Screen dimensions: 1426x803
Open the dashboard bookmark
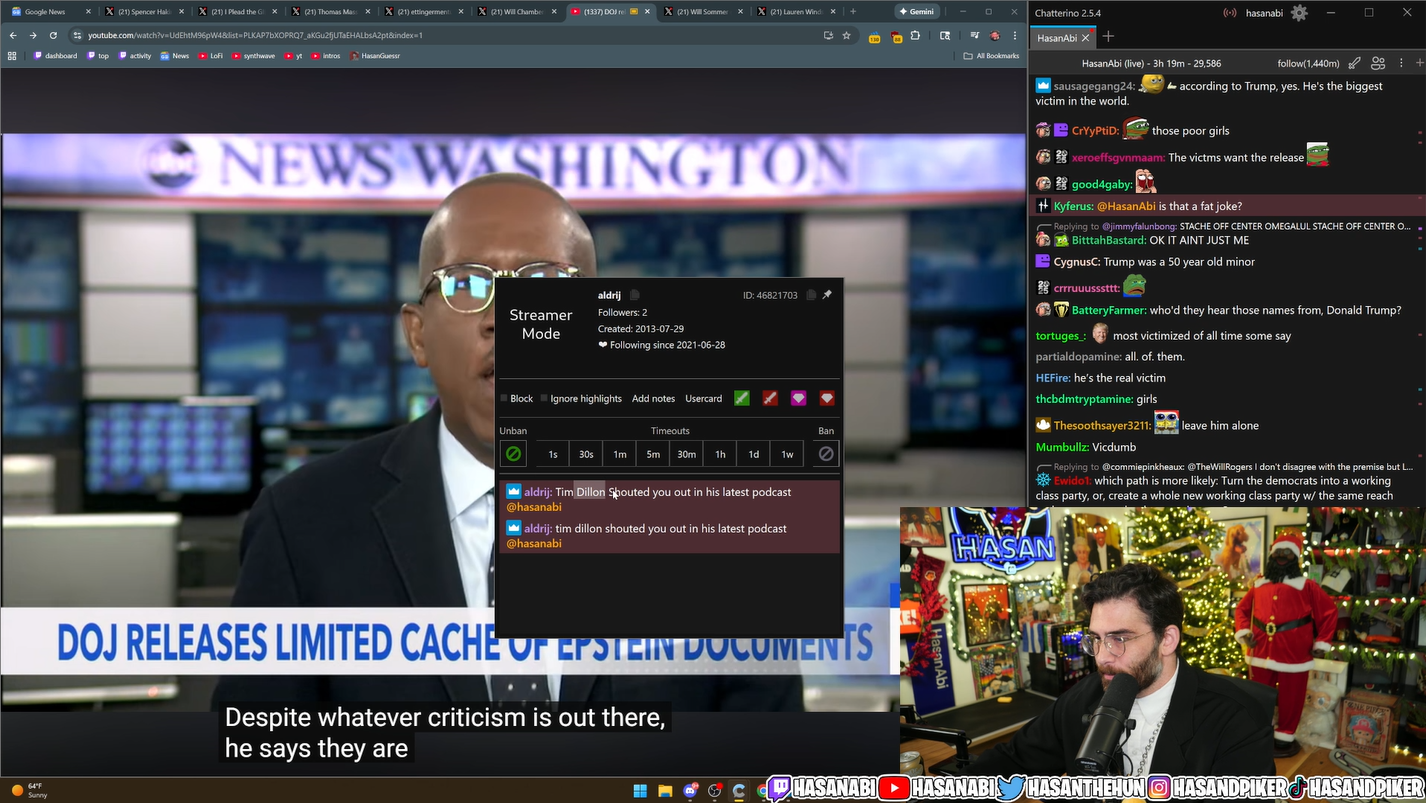pyautogui.click(x=55, y=56)
